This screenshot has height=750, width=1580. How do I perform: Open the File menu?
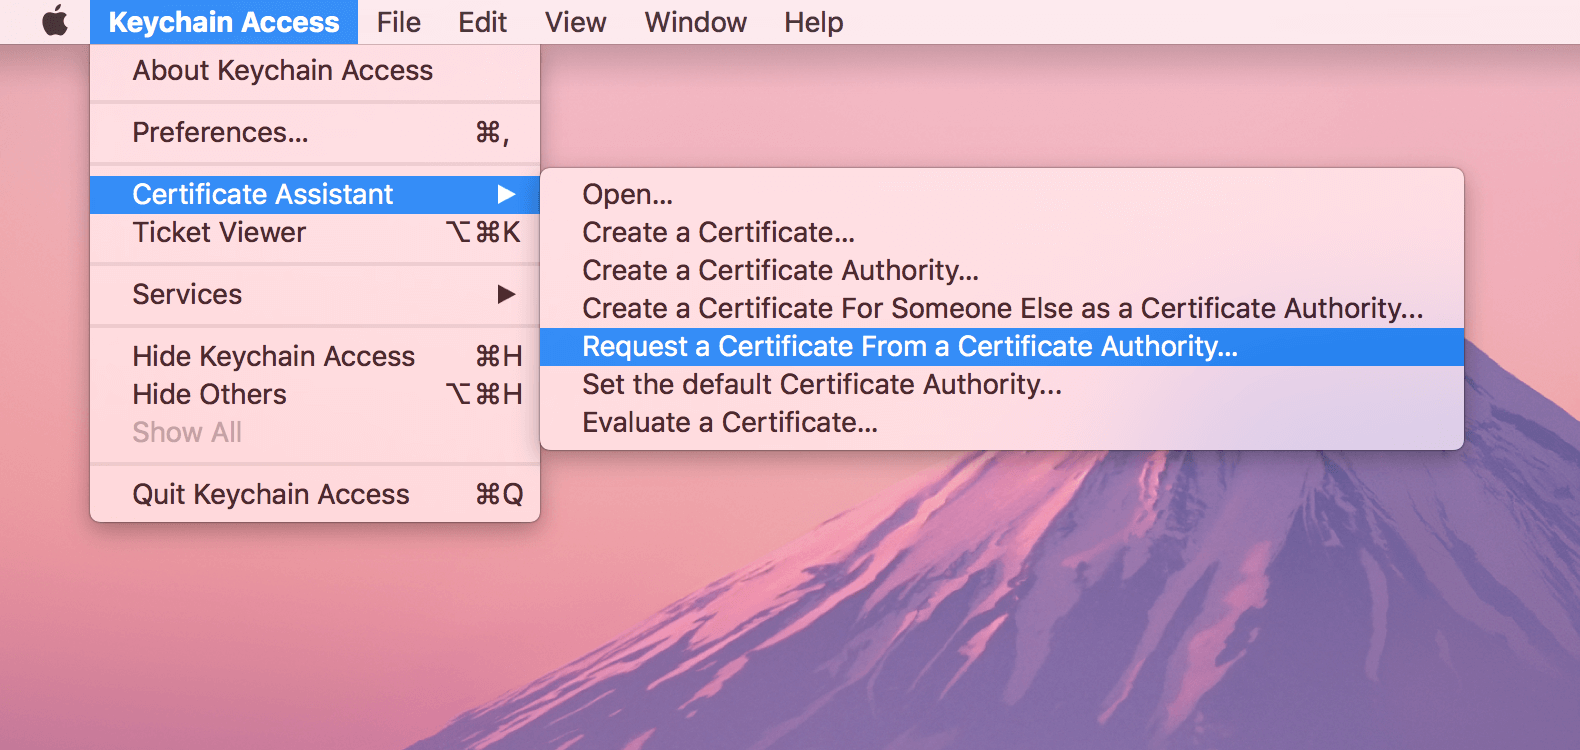398,22
